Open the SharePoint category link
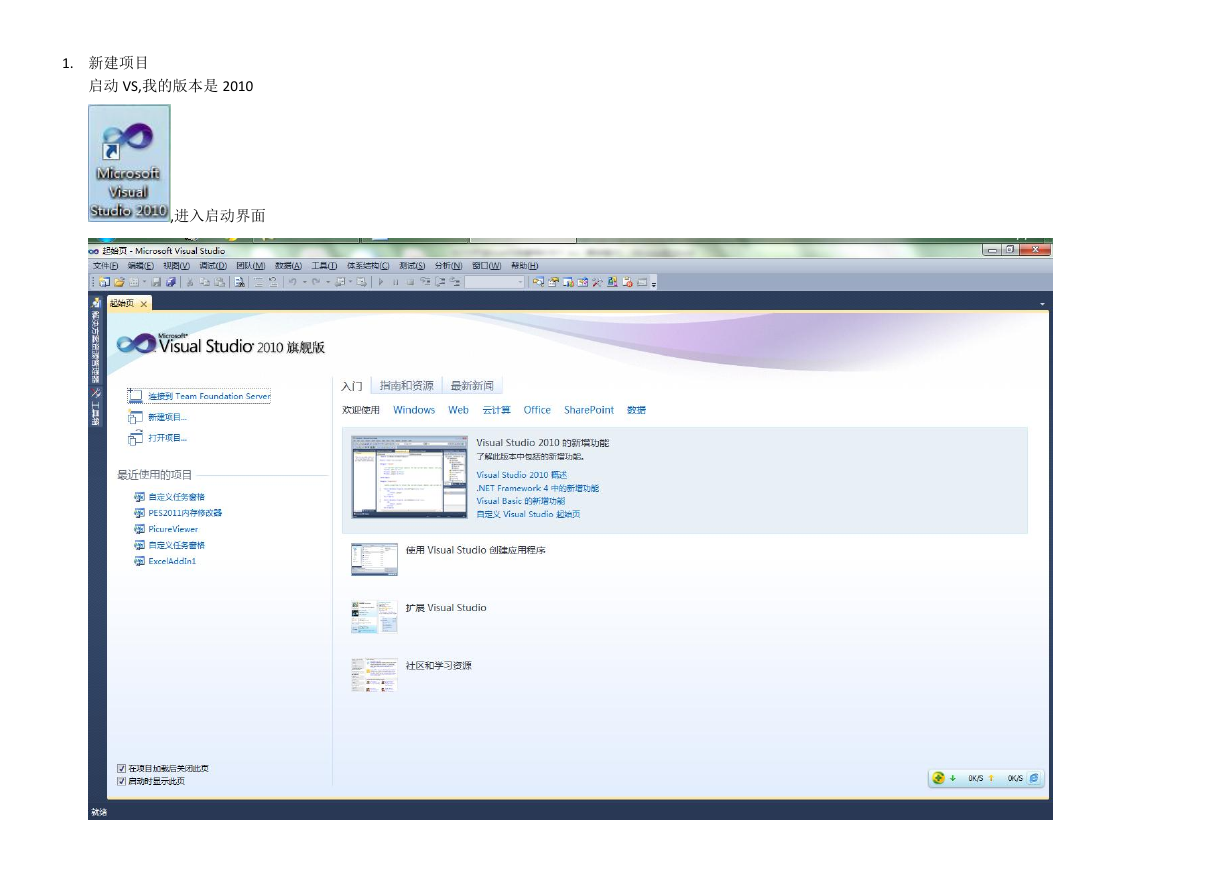1228x869 pixels. [x=589, y=410]
